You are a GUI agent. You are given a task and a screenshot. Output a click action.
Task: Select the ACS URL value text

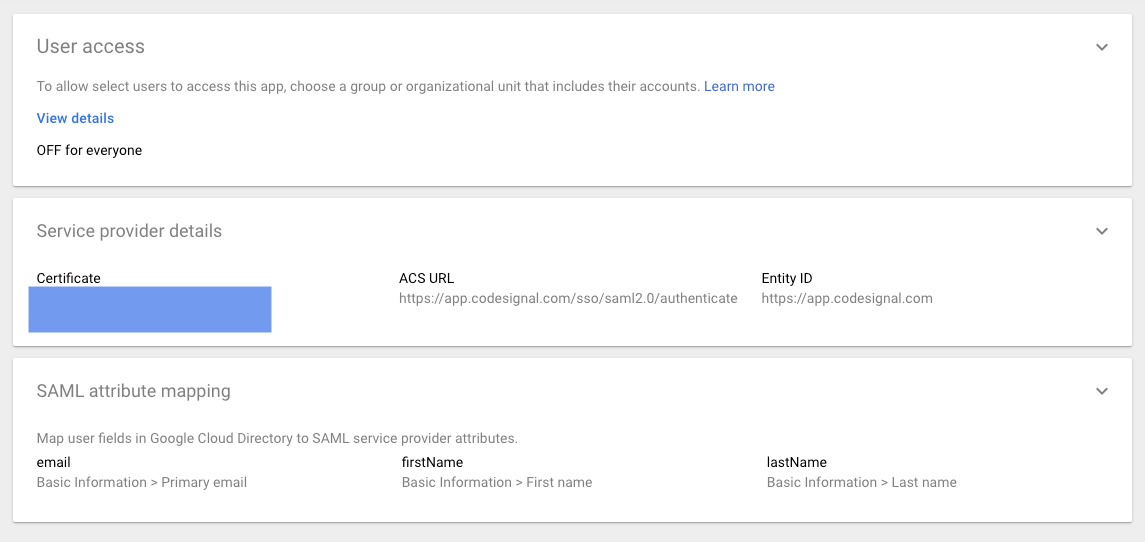[568, 298]
